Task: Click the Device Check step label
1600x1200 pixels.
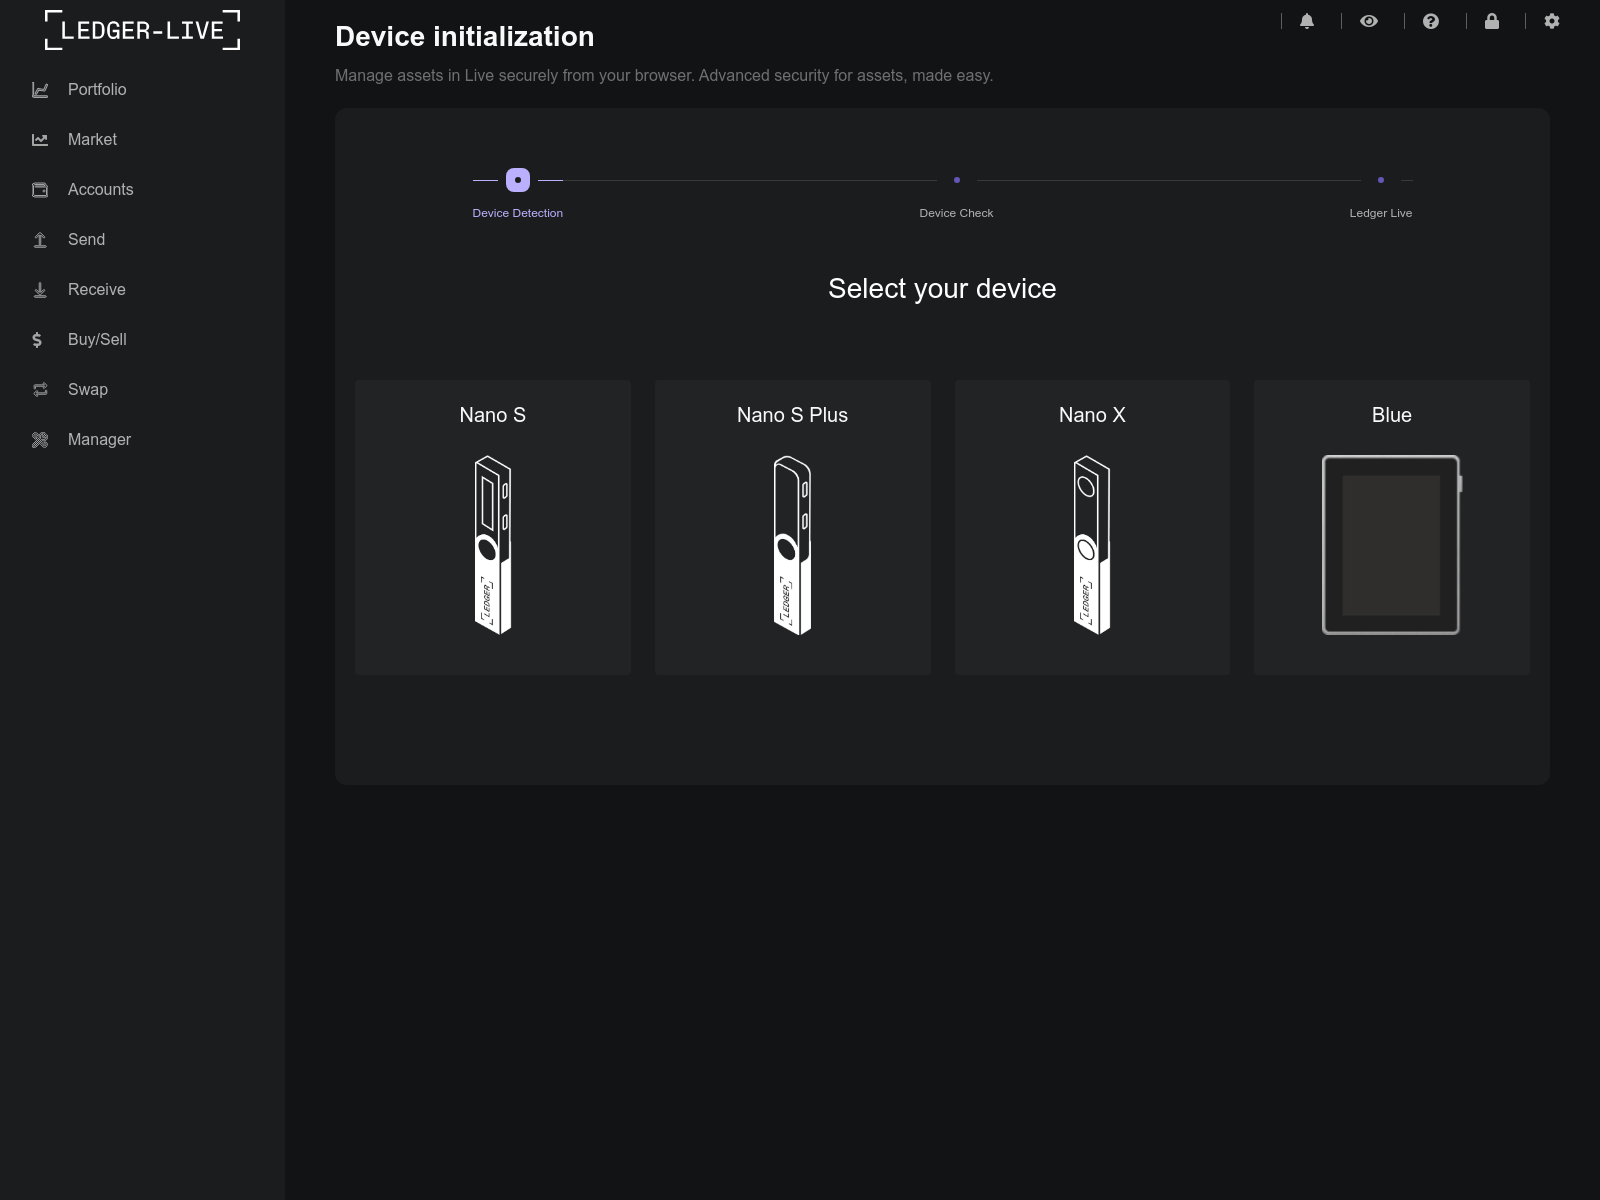Action: point(957,213)
